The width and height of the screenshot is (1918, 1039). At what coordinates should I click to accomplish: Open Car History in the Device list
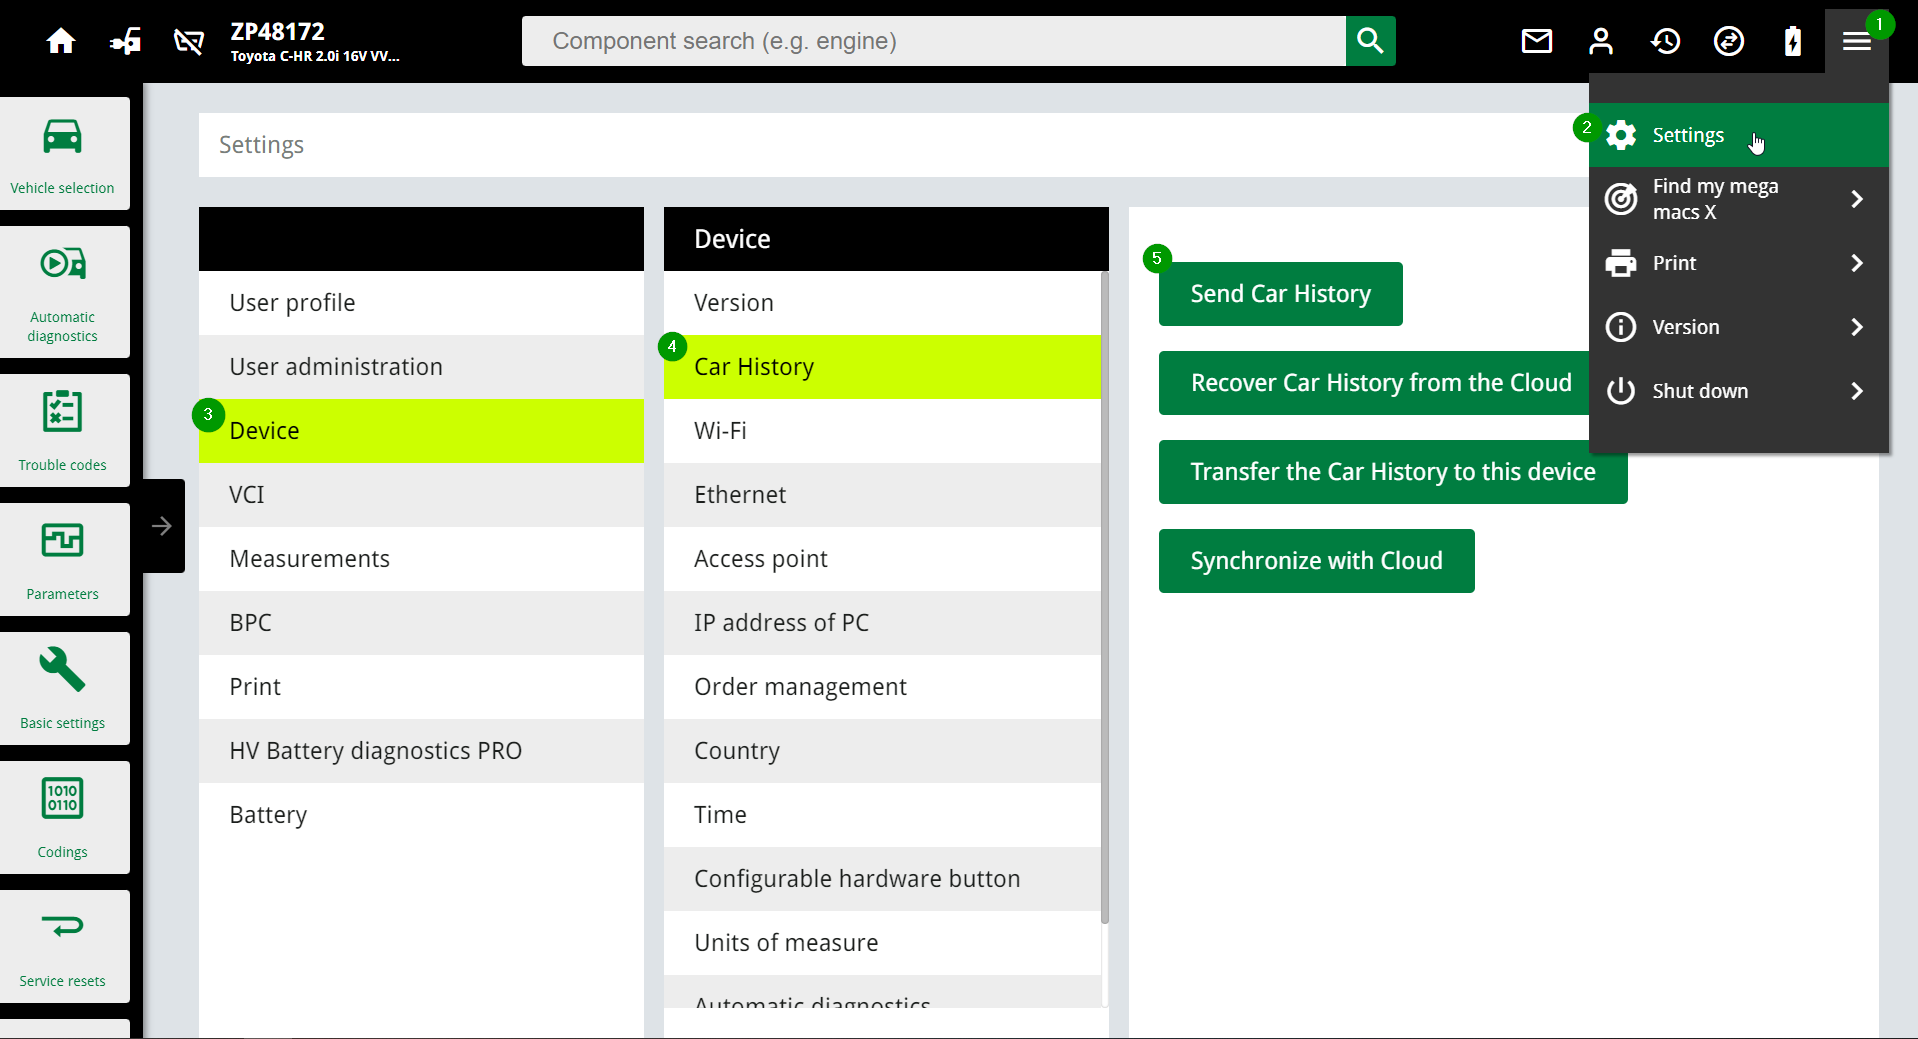(x=882, y=367)
